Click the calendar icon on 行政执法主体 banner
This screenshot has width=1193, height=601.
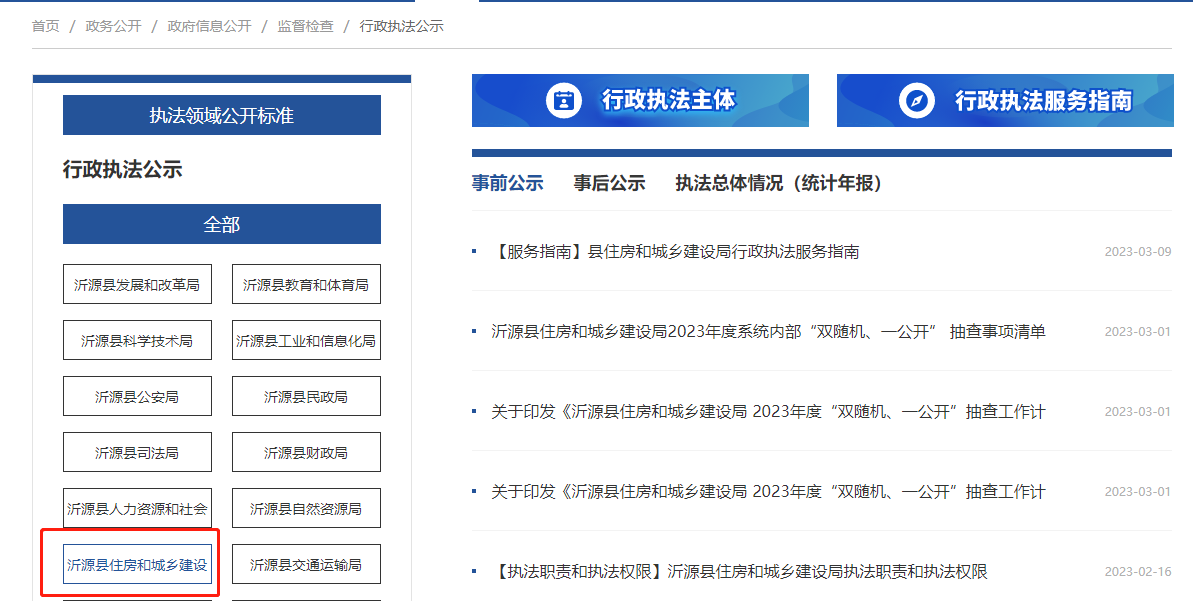(x=564, y=100)
